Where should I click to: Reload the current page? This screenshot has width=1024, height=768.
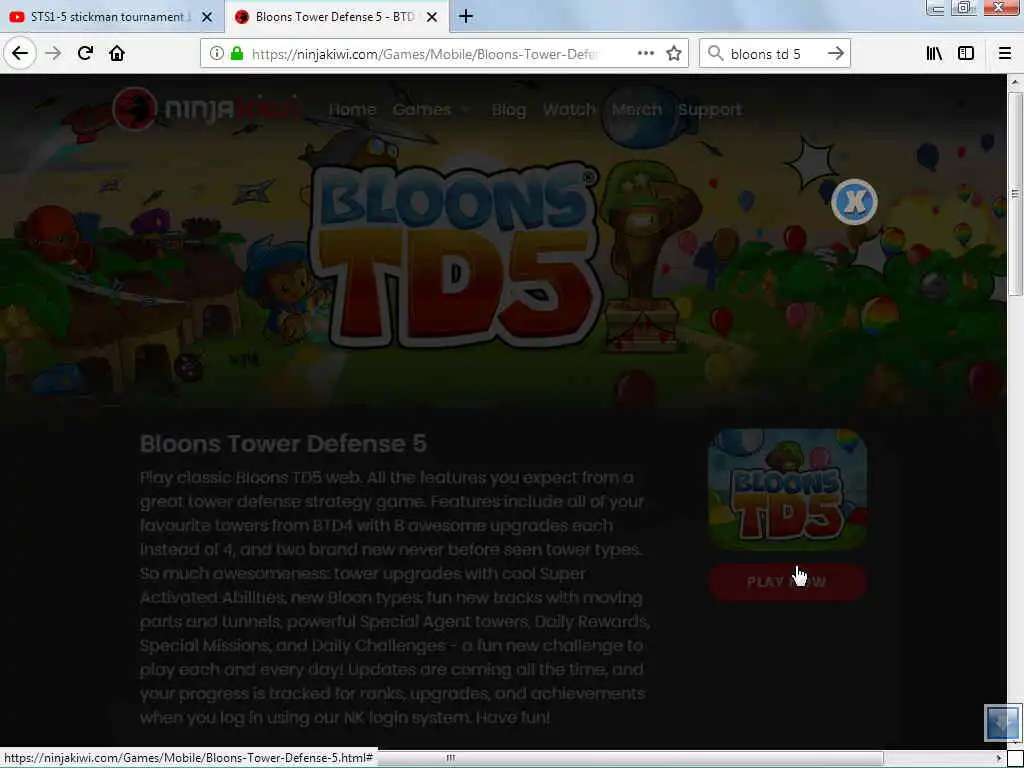pyautogui.click(x=85, y=54)
